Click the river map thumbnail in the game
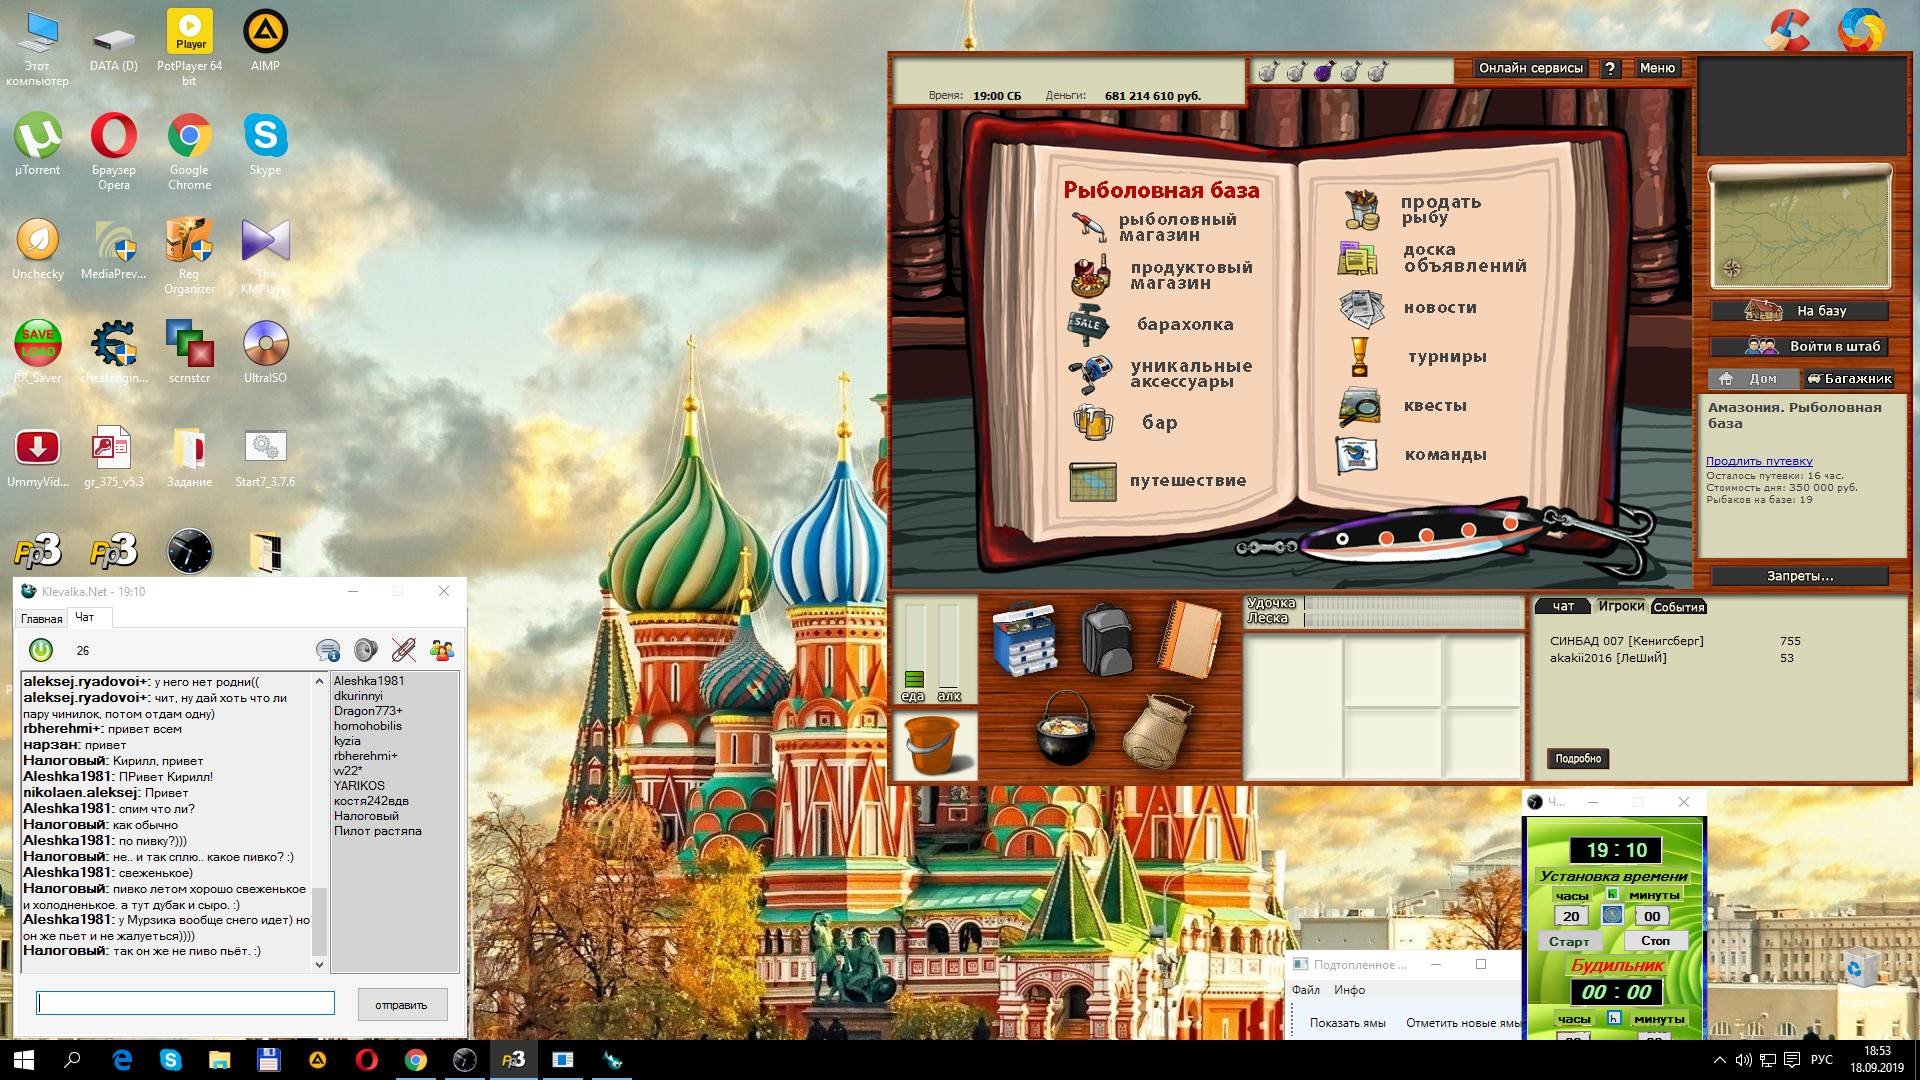This screenshot has width=1920, height=1080. coord(1799,227)
